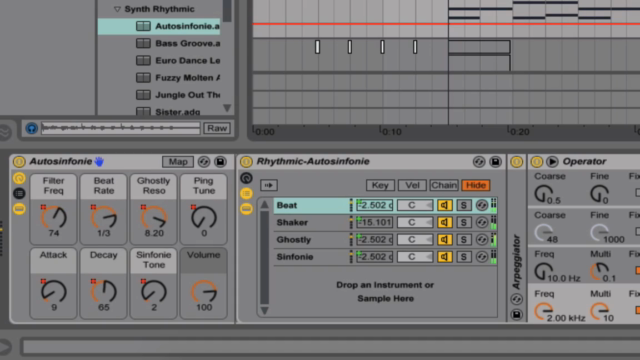Show chain list selector in Autosinfonie

pos(19,193)
